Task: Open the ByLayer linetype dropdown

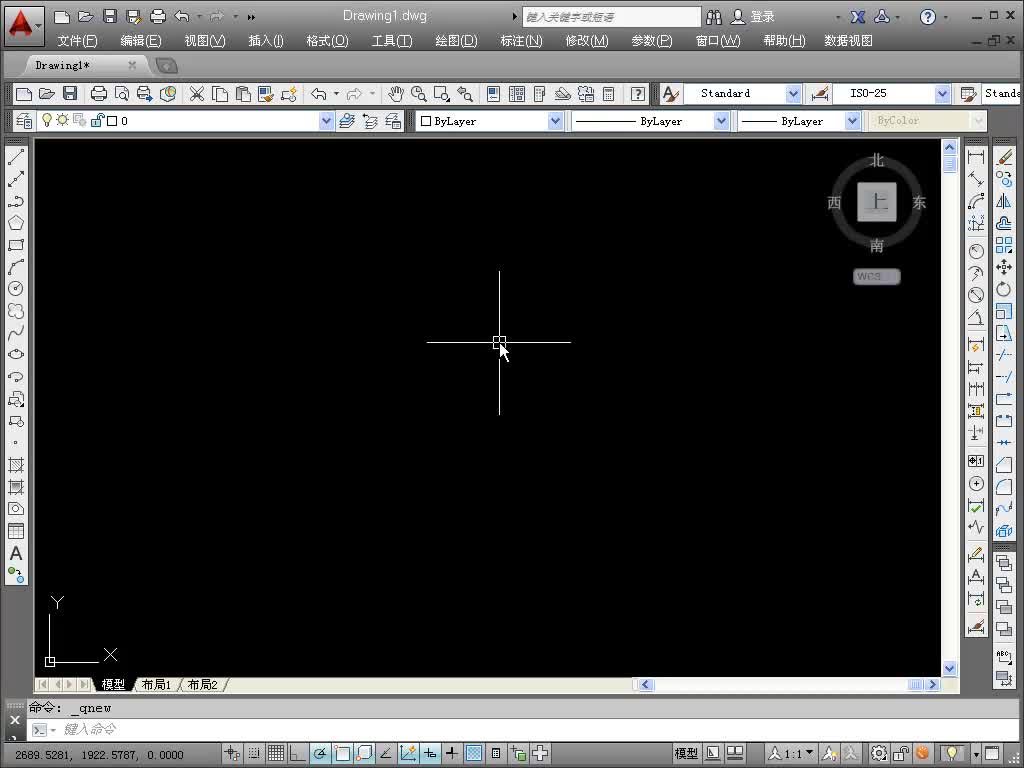Action: point(721,121)
